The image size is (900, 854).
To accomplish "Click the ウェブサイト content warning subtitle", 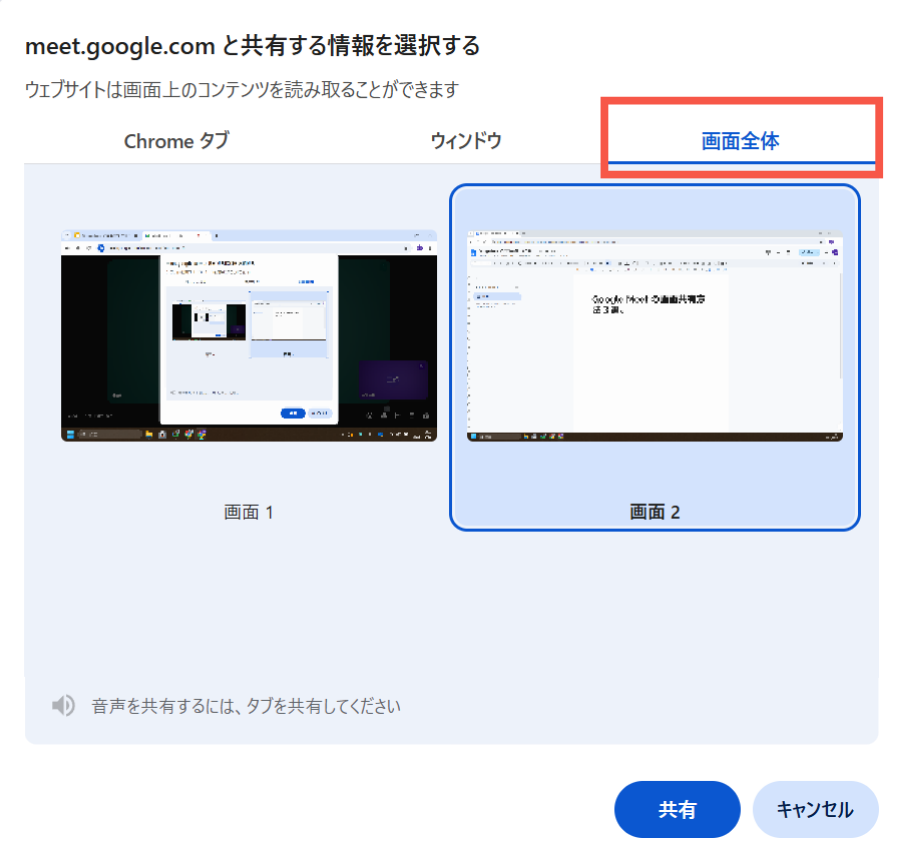I will click(241, 90).
